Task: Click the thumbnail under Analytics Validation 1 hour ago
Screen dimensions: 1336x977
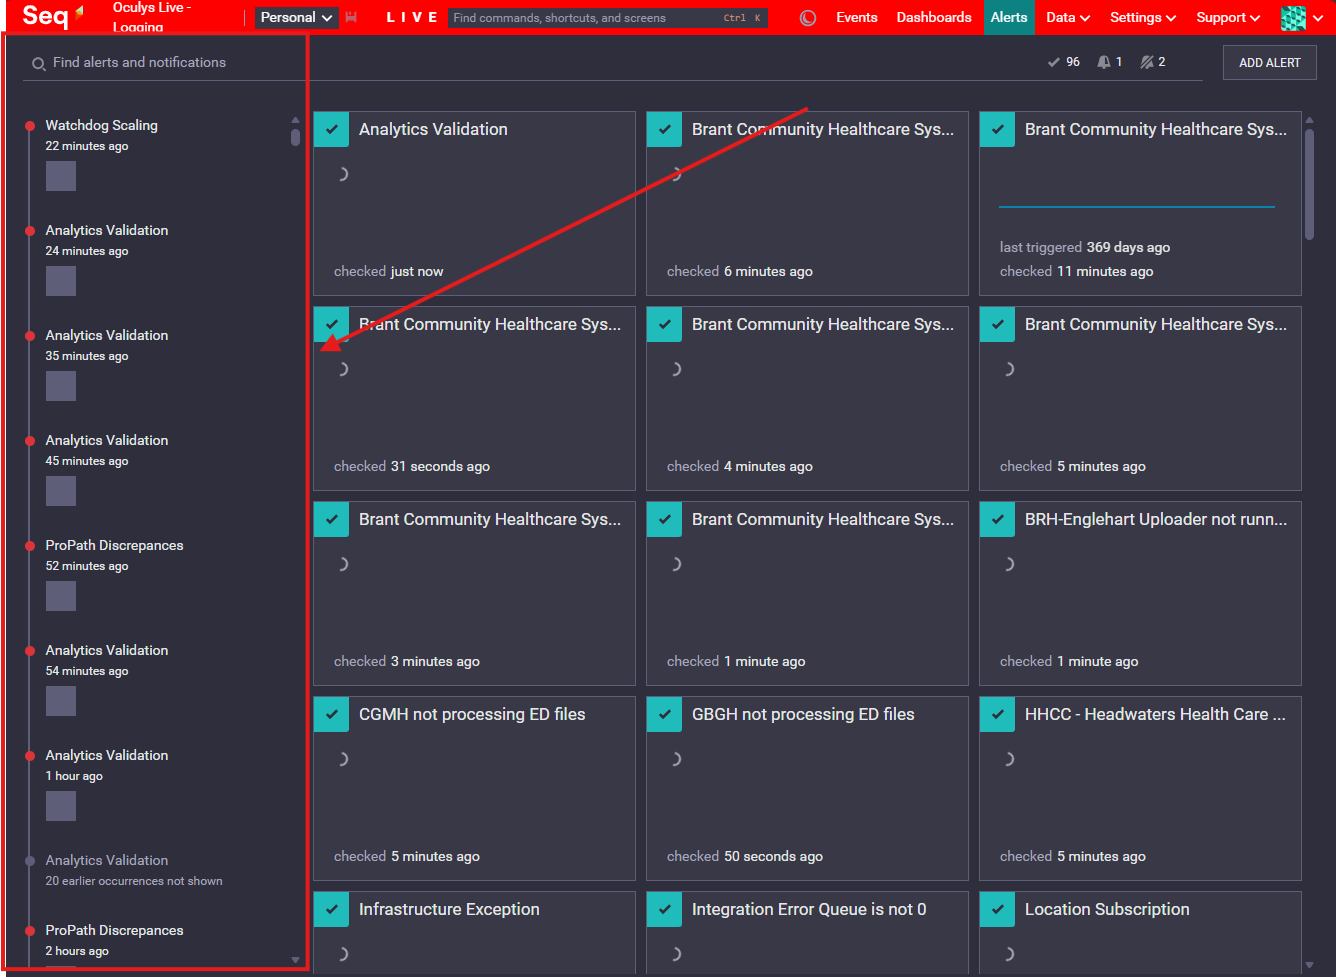Action: [61, 806]
